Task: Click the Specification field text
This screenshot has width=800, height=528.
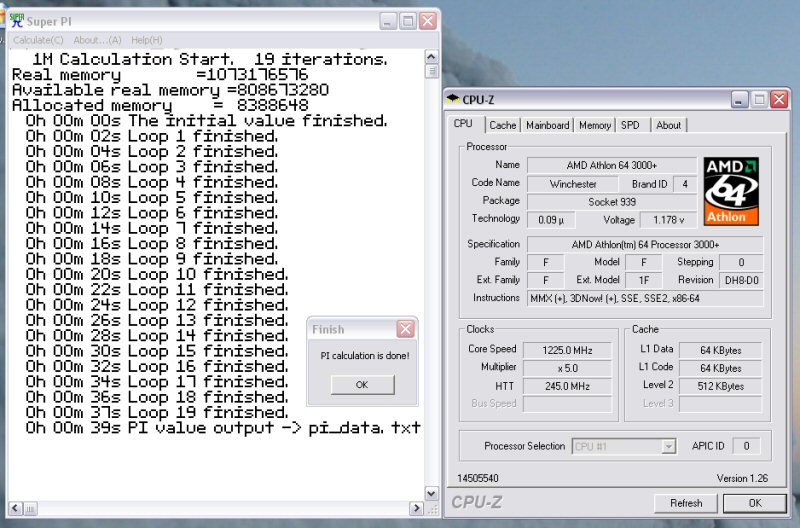Action: (645, 244)
